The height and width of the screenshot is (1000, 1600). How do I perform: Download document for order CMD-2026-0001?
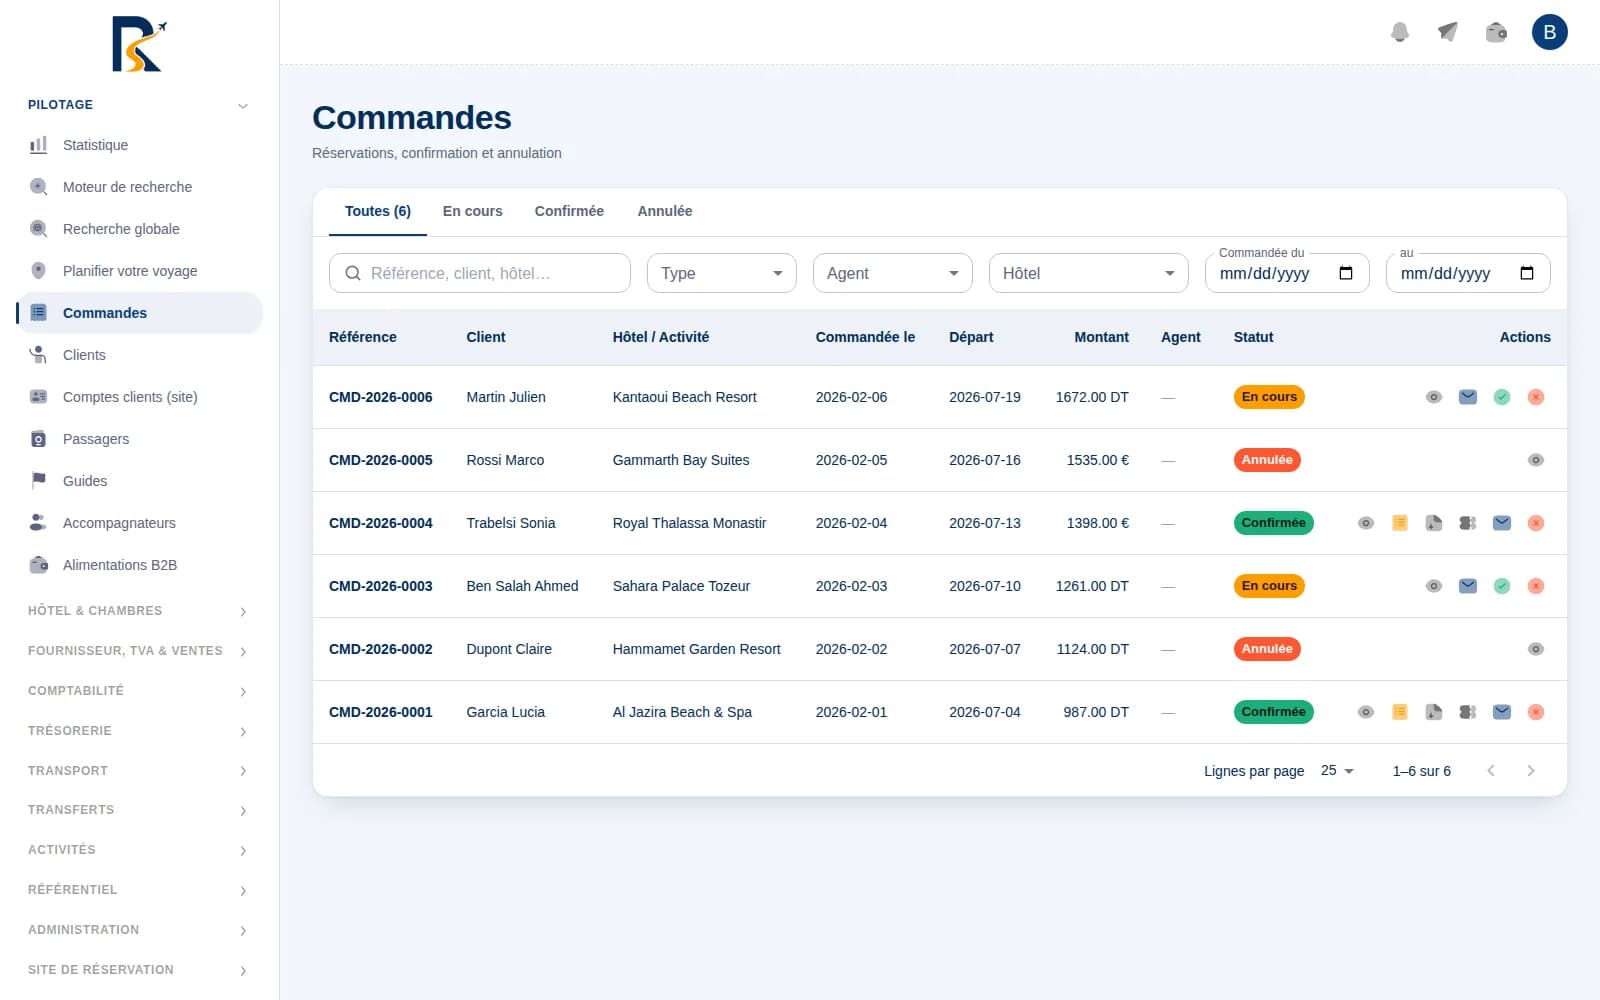click(x=1434, y=712)
